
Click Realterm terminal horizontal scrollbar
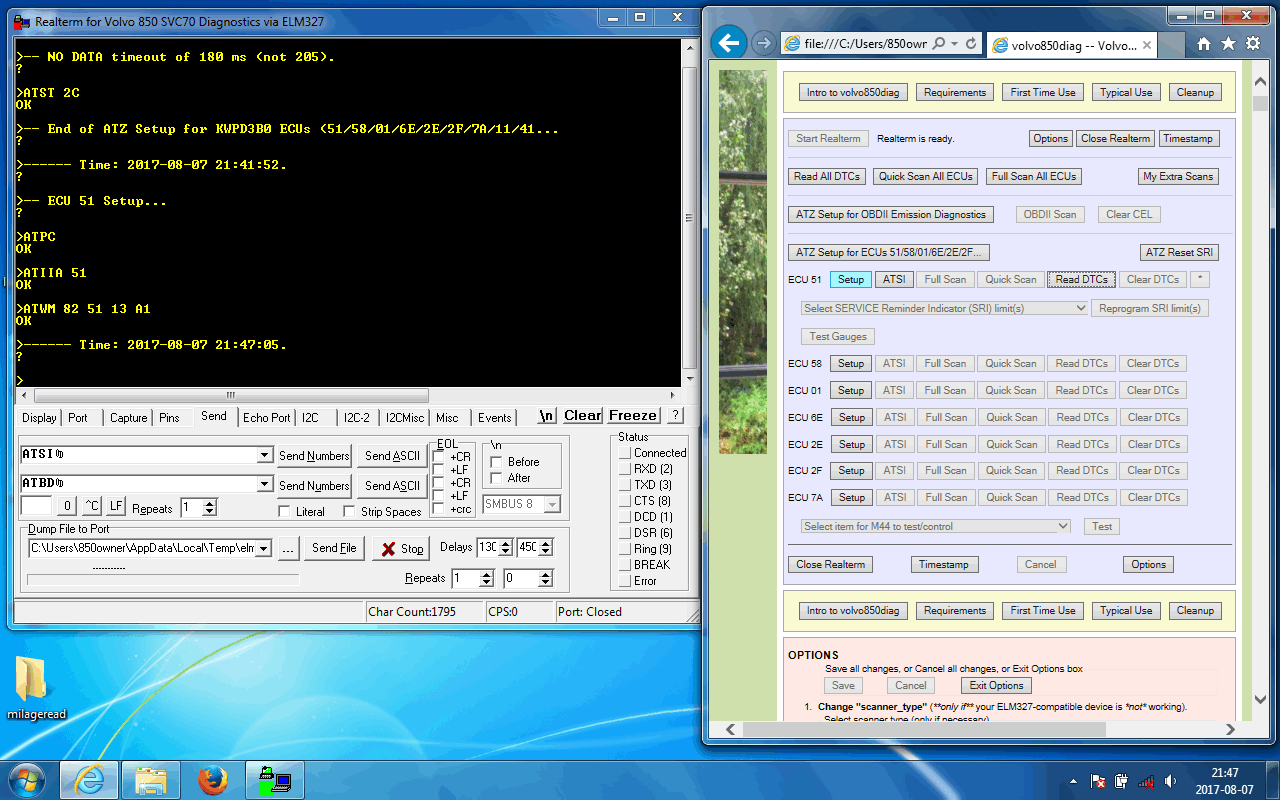click(x=230, y=395)
